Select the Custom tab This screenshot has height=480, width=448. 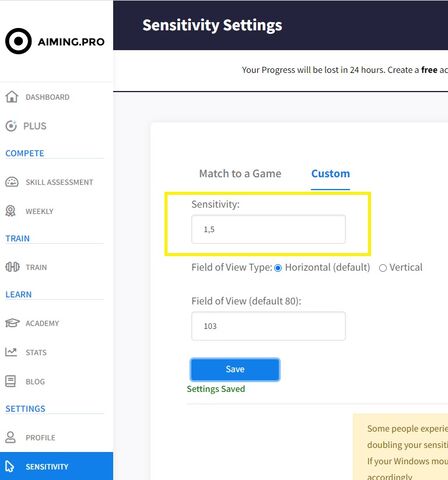pyautogui.click(x=330, y=174)
